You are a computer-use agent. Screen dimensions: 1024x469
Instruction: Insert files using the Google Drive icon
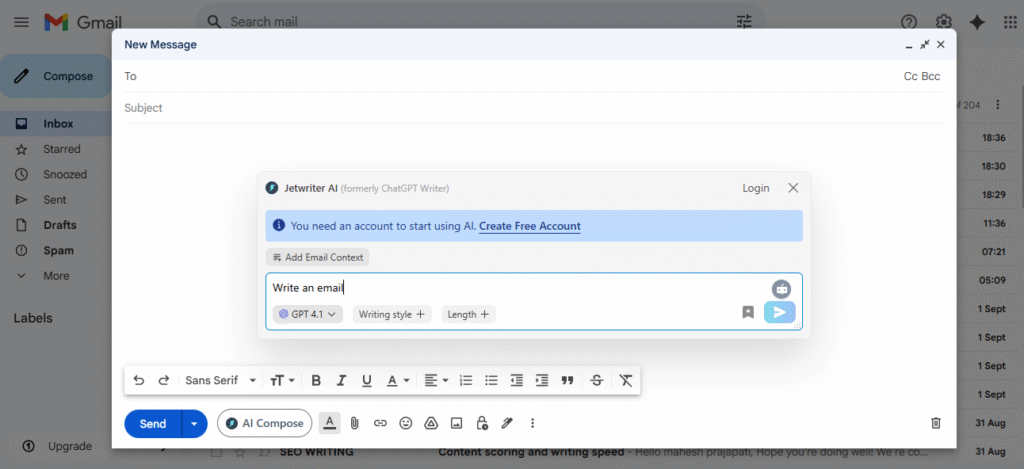coord(431,423)
